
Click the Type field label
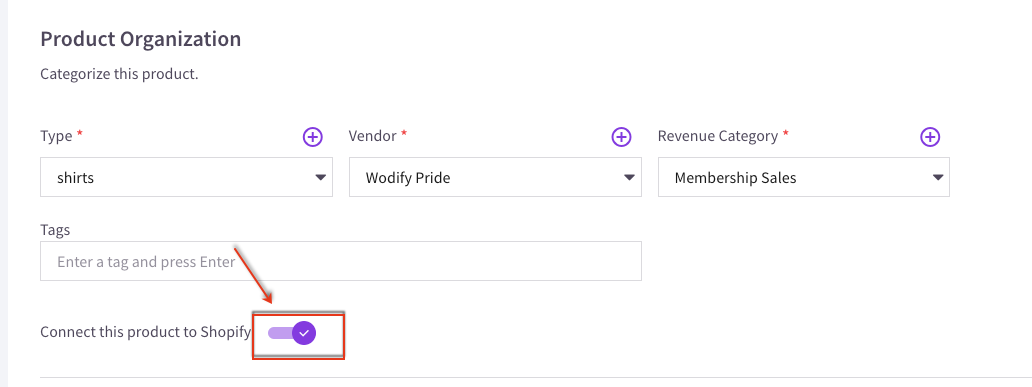coord(56,136)
